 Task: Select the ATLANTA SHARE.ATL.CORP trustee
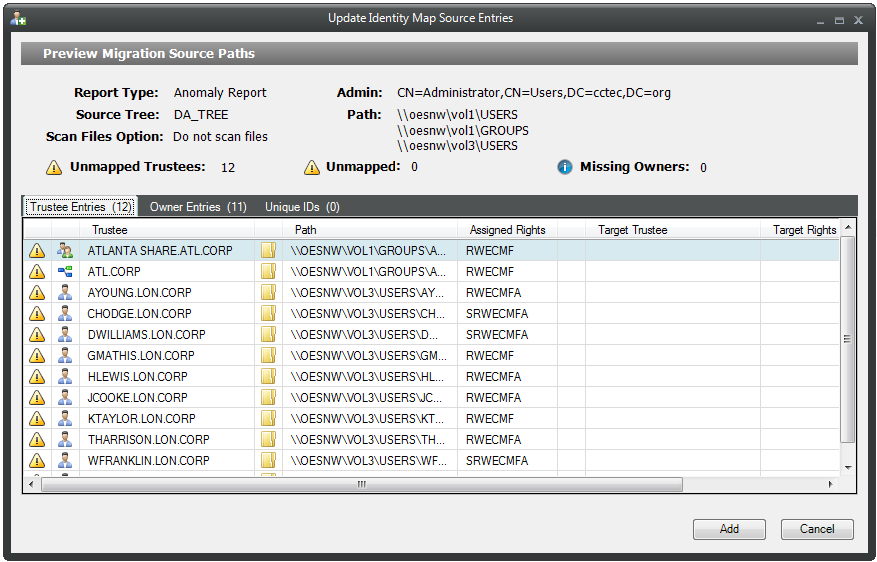[159, 251]
